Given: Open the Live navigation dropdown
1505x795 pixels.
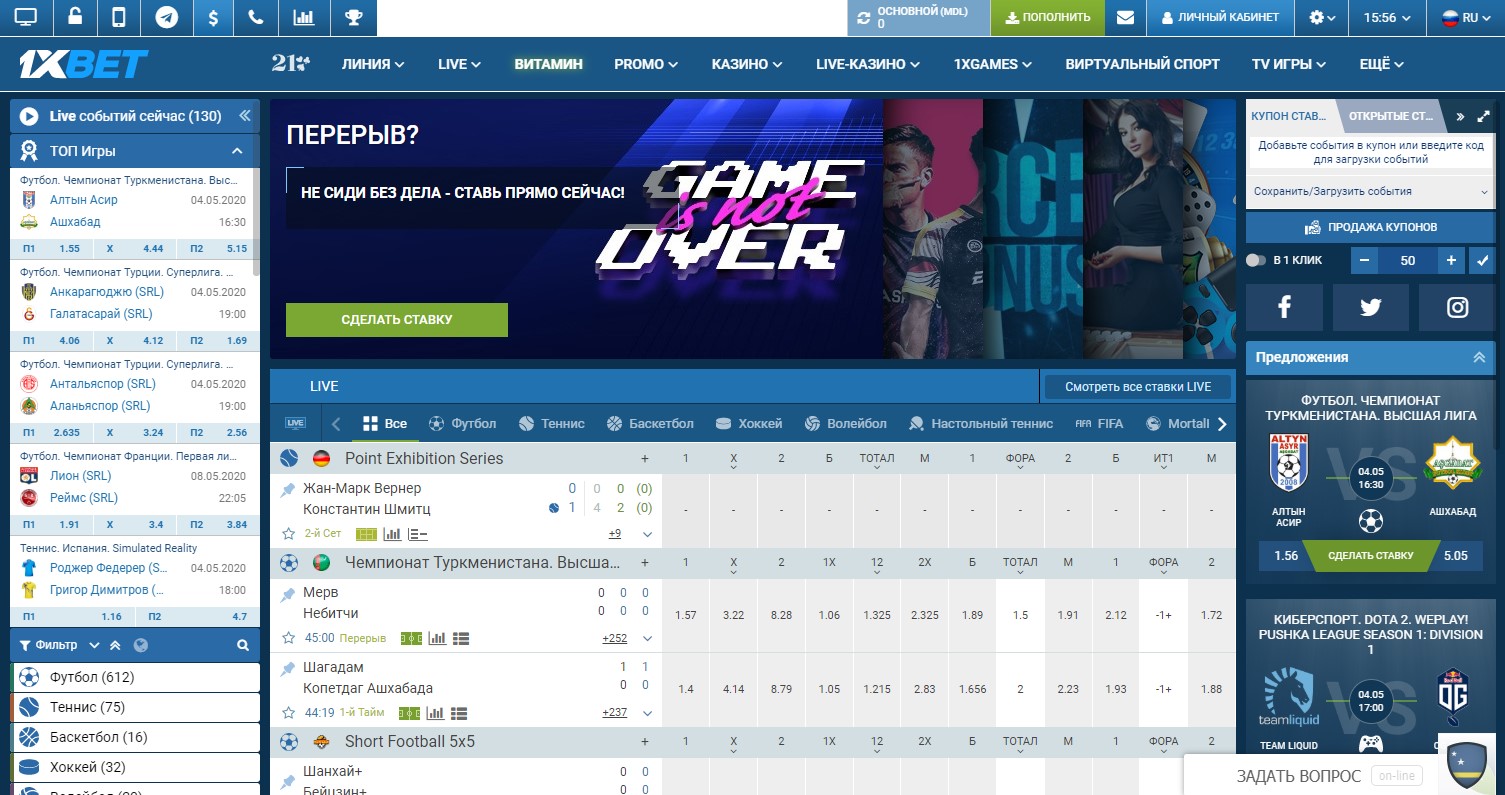Looking at the screenshot, I should 459,64.
